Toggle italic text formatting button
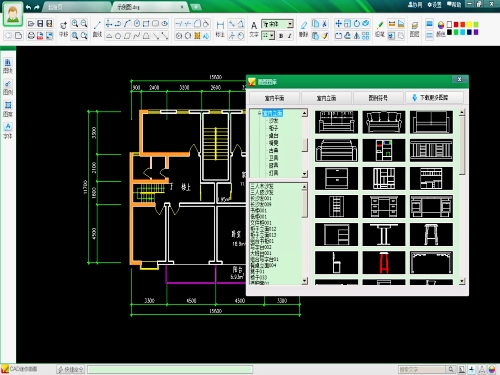Viewport: 500px width, 375px height. click(290, 36)
